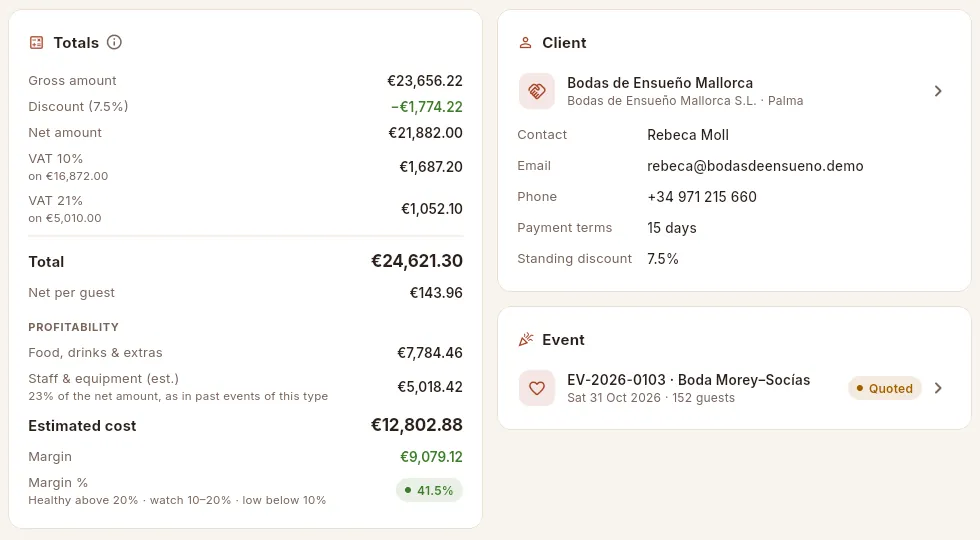Click the Quoted status badge
Viewport: 980px width, 540px height.
(884, 388)
